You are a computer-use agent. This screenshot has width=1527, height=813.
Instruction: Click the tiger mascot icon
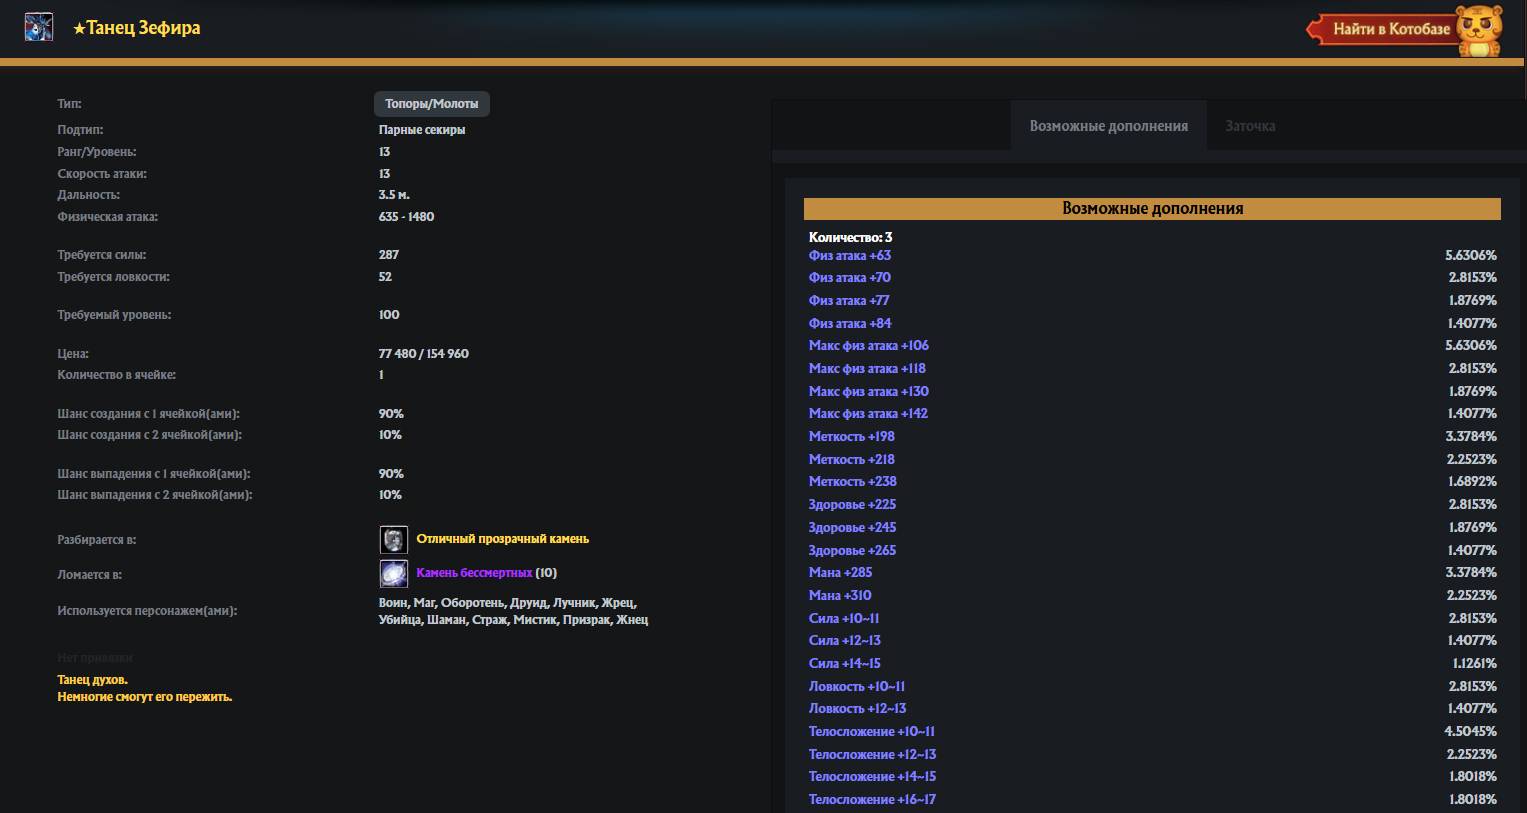[x=1479, y=30]
